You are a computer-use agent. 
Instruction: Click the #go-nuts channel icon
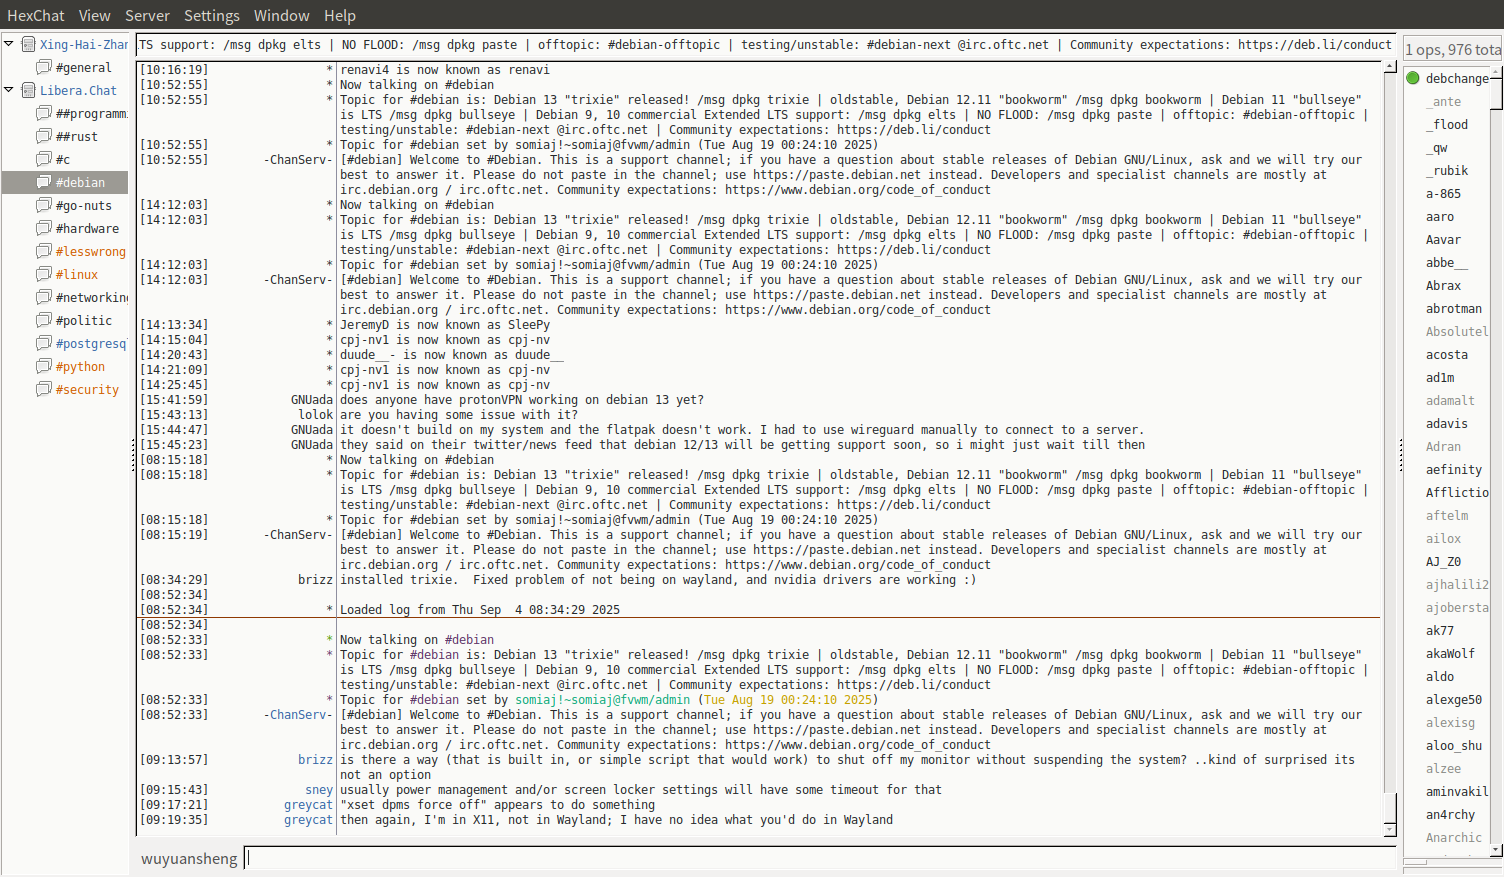pos(44,205)
